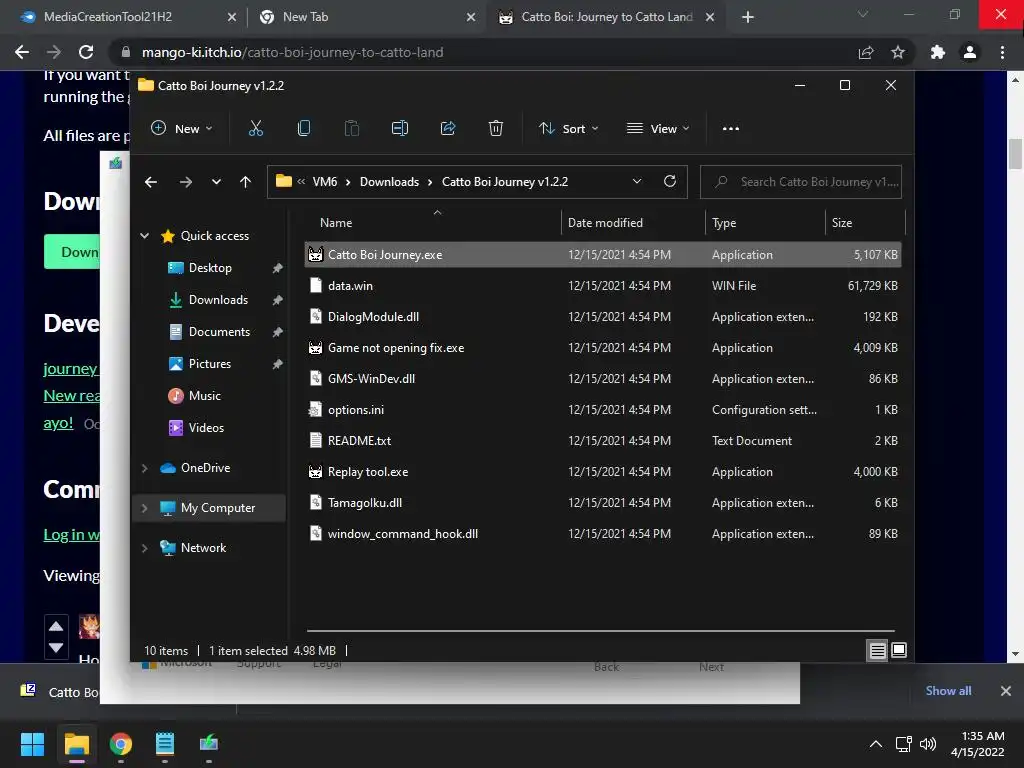
Task: Click the webpage vertical scrollbar thumb
Action: click(1015, 154)
